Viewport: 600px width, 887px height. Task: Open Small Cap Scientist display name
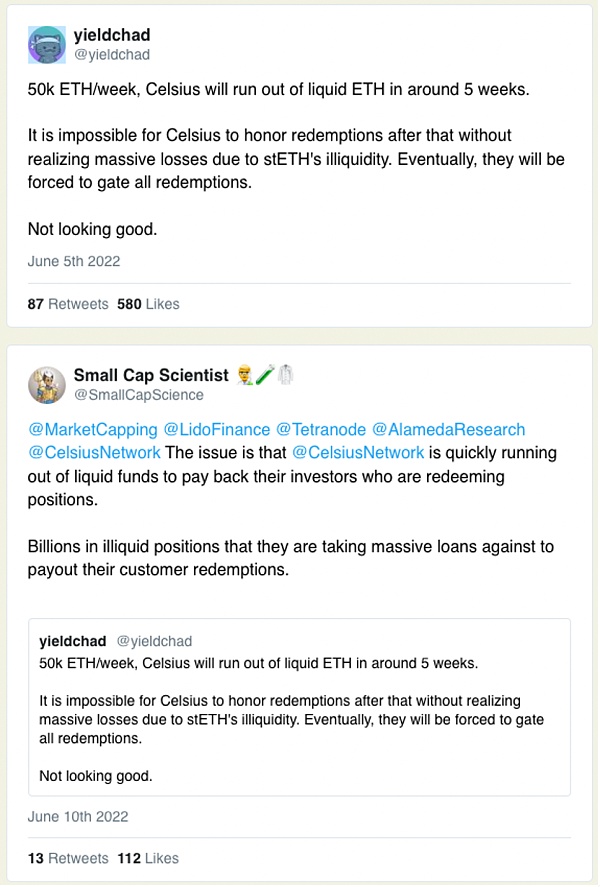click(151, 375)
